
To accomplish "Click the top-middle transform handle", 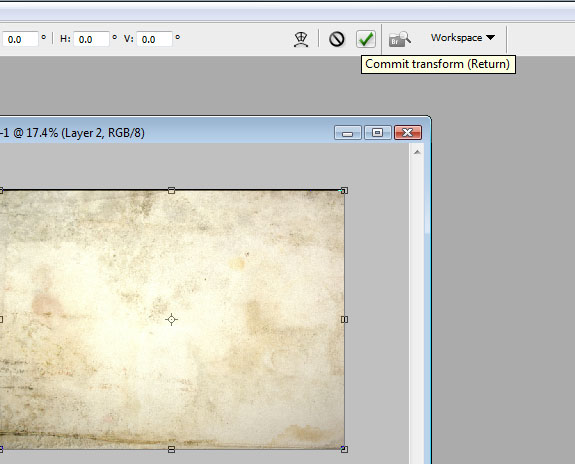I will coord(171,190).
